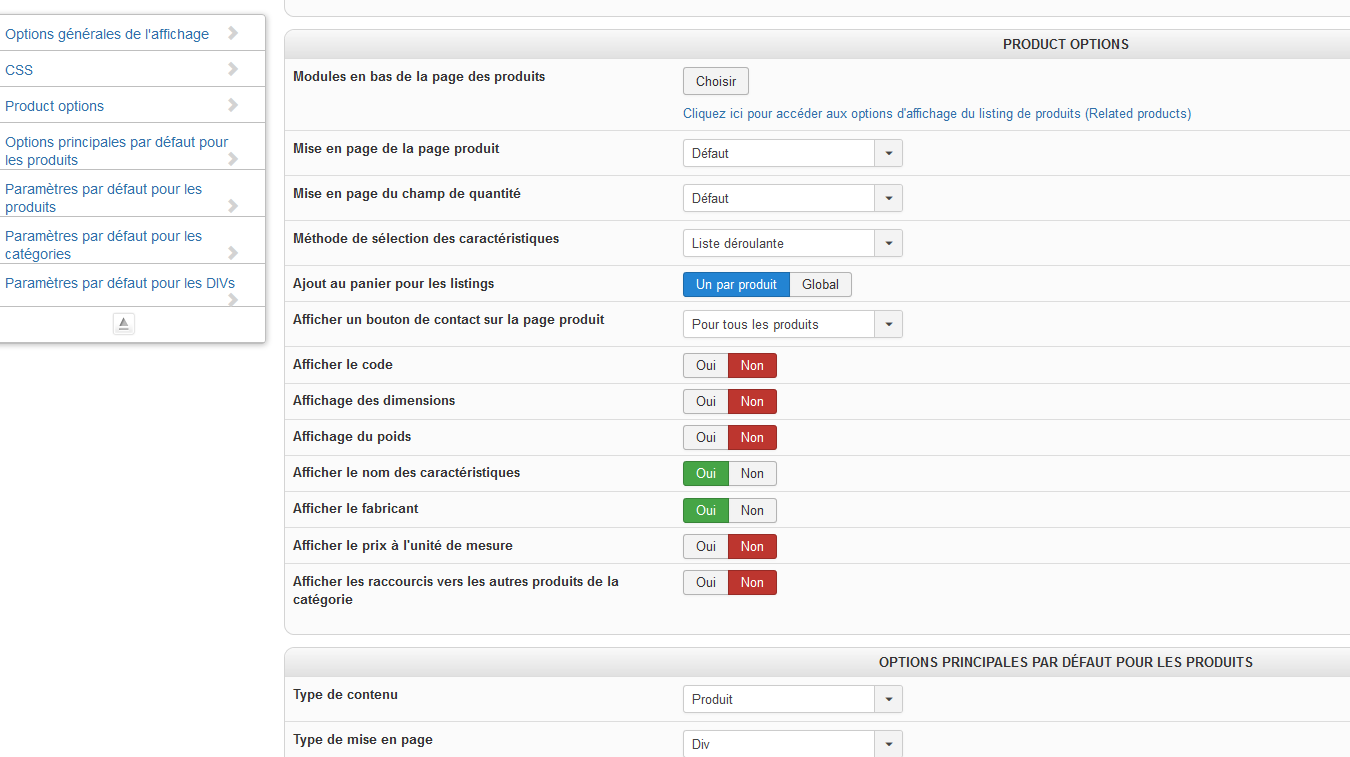1350x757 pixels.
Task: Set Afficher le fabricant to Non
Action: pos(752,510)
